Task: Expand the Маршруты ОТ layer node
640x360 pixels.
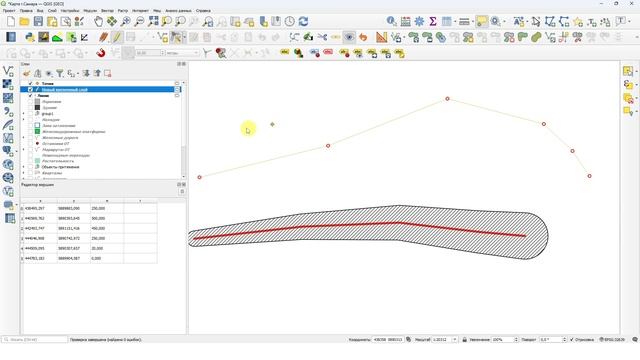Action: pyautogui.click(x=24, y=150)
